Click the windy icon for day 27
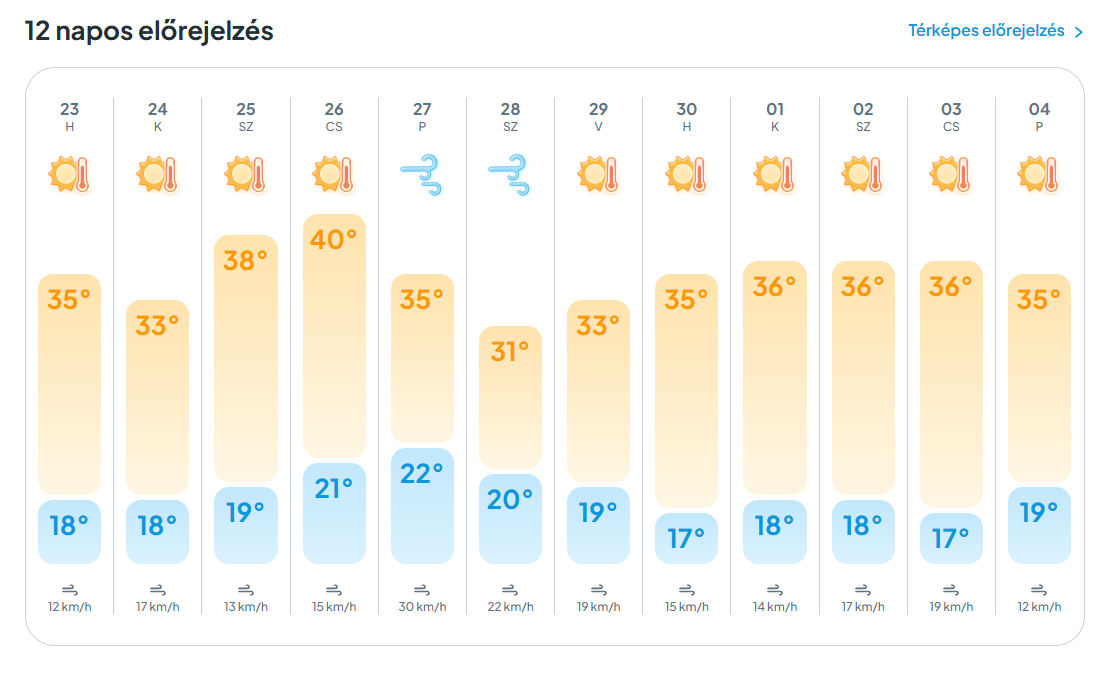 point(421,174)
